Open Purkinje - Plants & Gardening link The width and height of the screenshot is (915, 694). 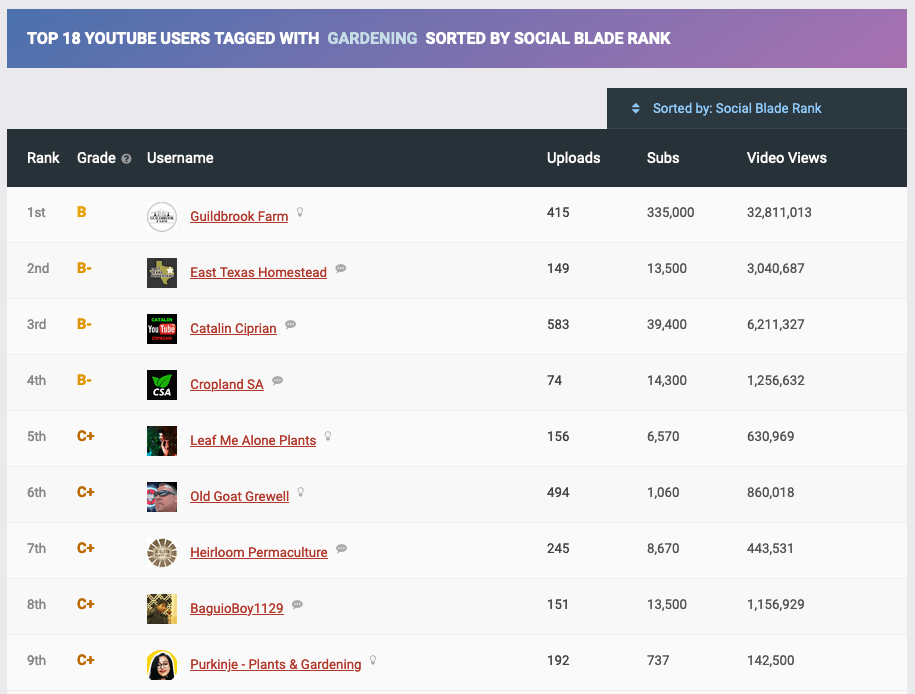coord(275,665)
